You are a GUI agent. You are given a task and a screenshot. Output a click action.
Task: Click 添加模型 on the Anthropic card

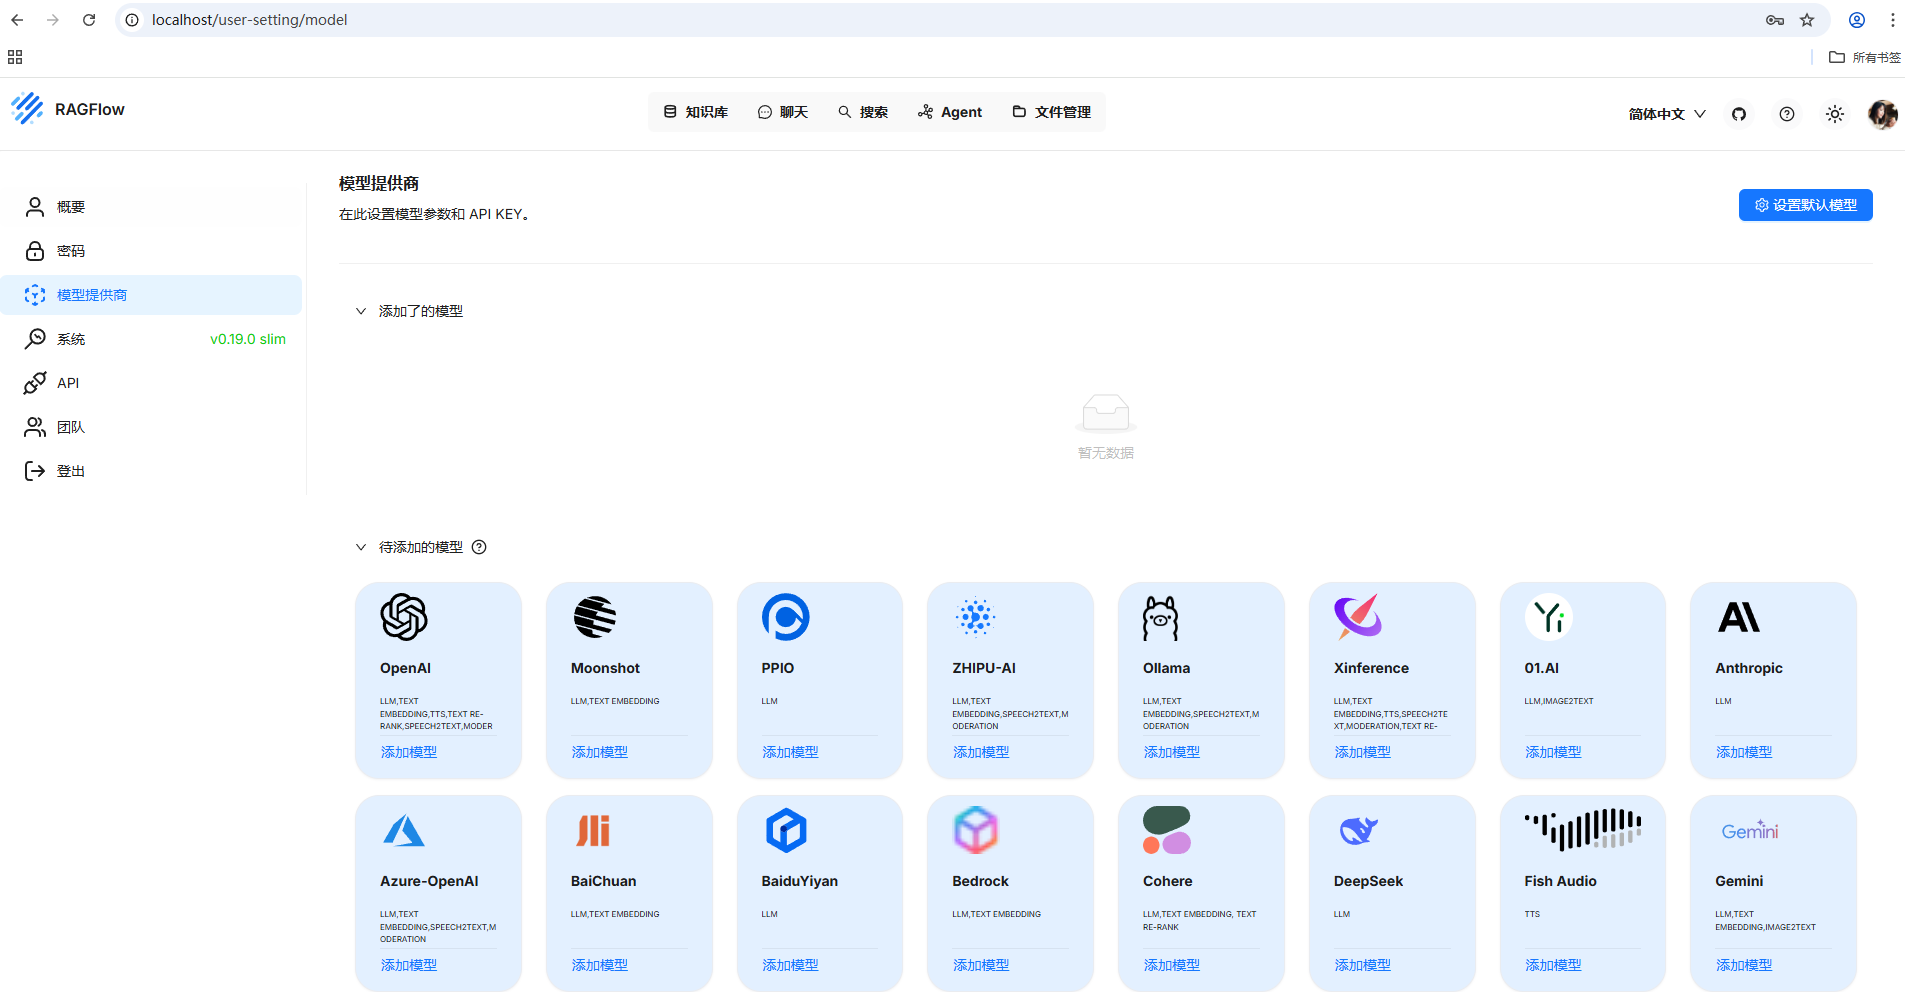click(1743, 752)
